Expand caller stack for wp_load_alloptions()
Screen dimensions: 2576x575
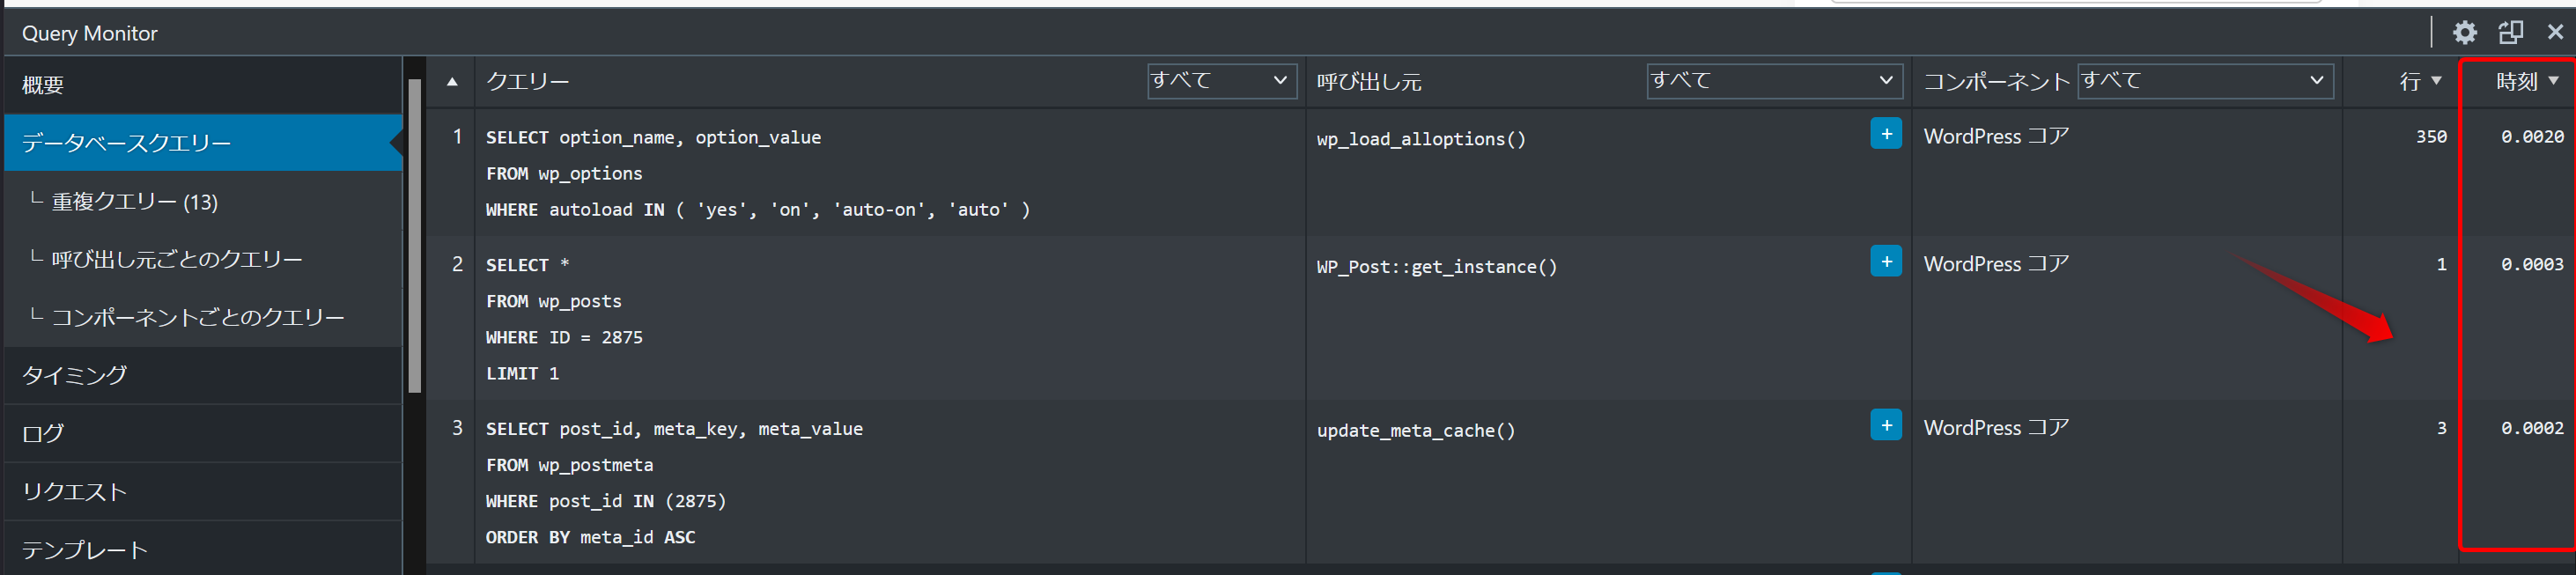point(1886,134)
